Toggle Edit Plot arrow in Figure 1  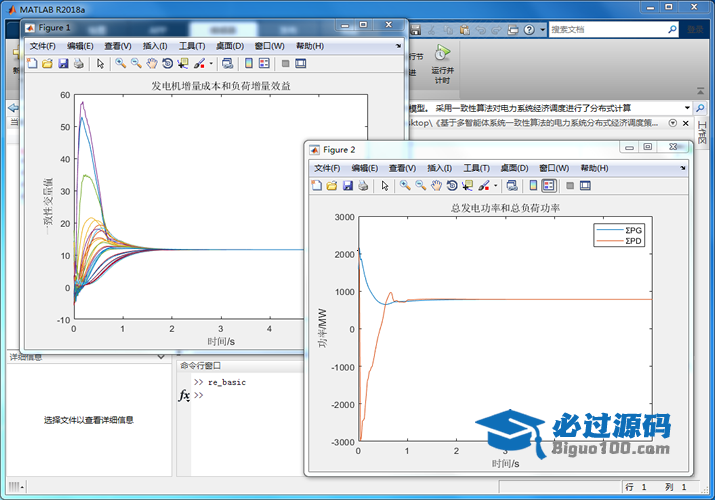coord(99,63)
